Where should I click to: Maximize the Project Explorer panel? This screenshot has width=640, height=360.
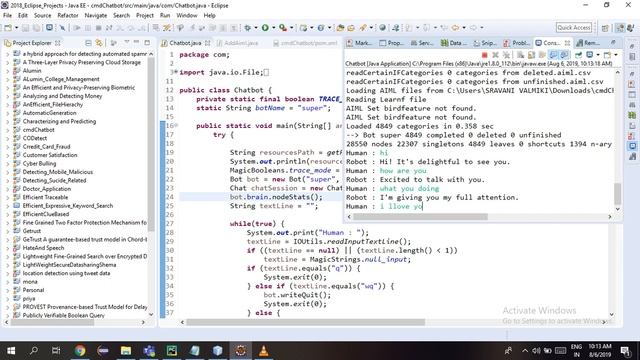(x=147, y=42)
